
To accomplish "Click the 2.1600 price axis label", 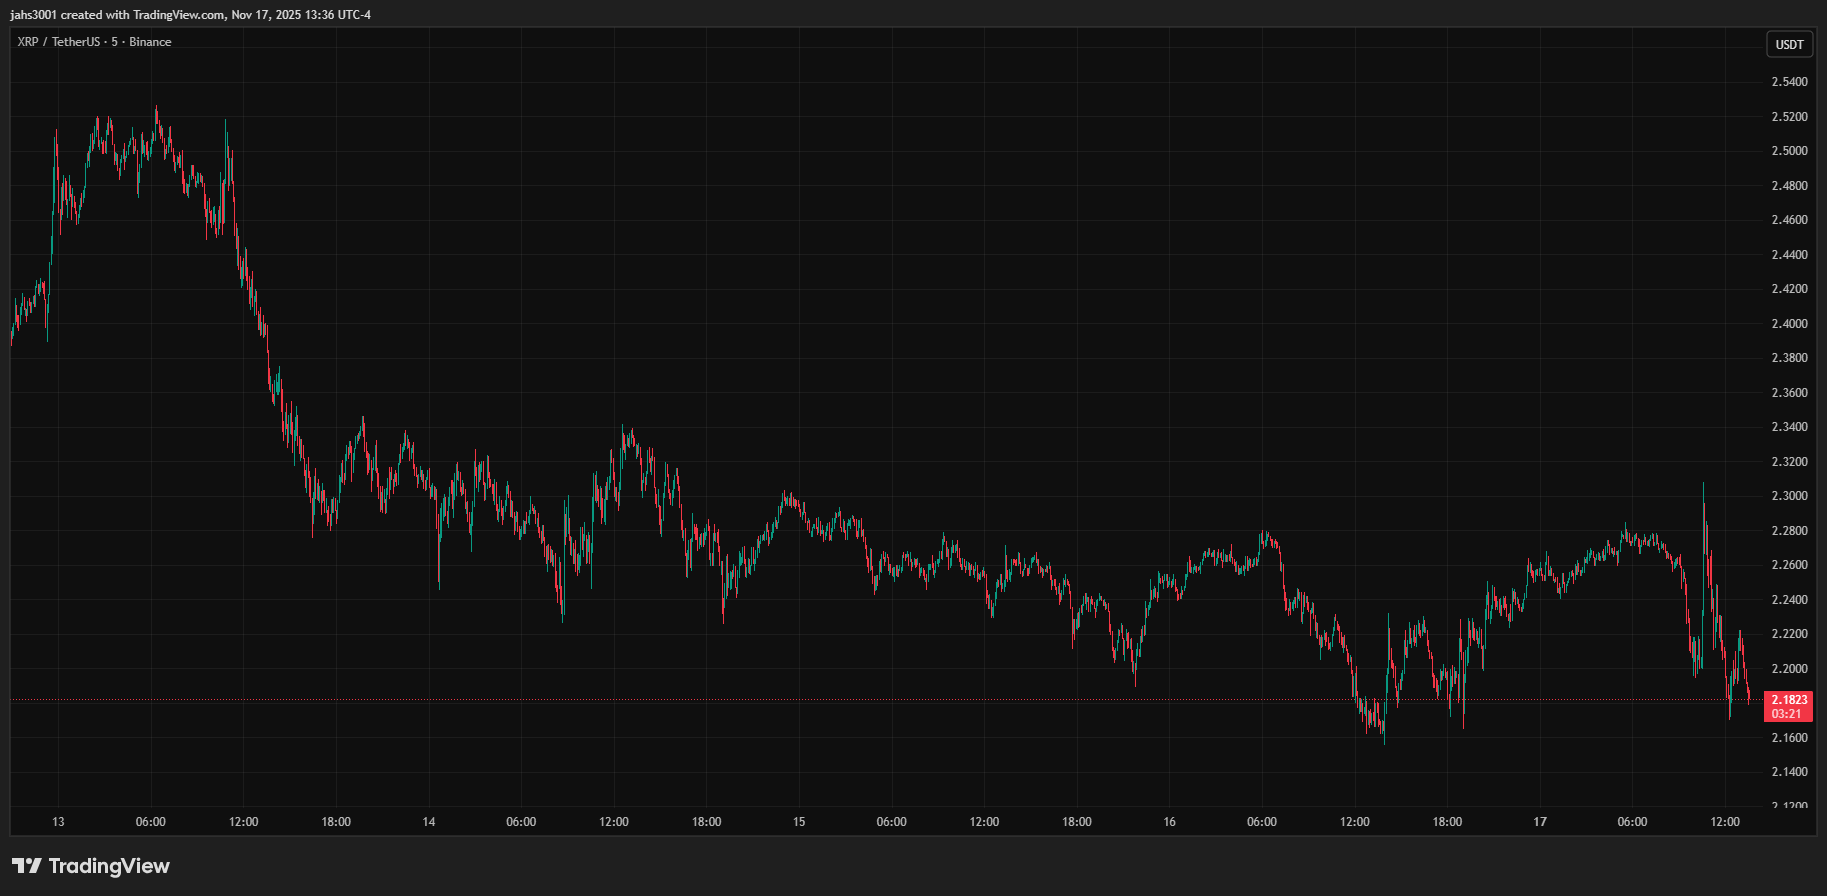I will (1789, 738).
